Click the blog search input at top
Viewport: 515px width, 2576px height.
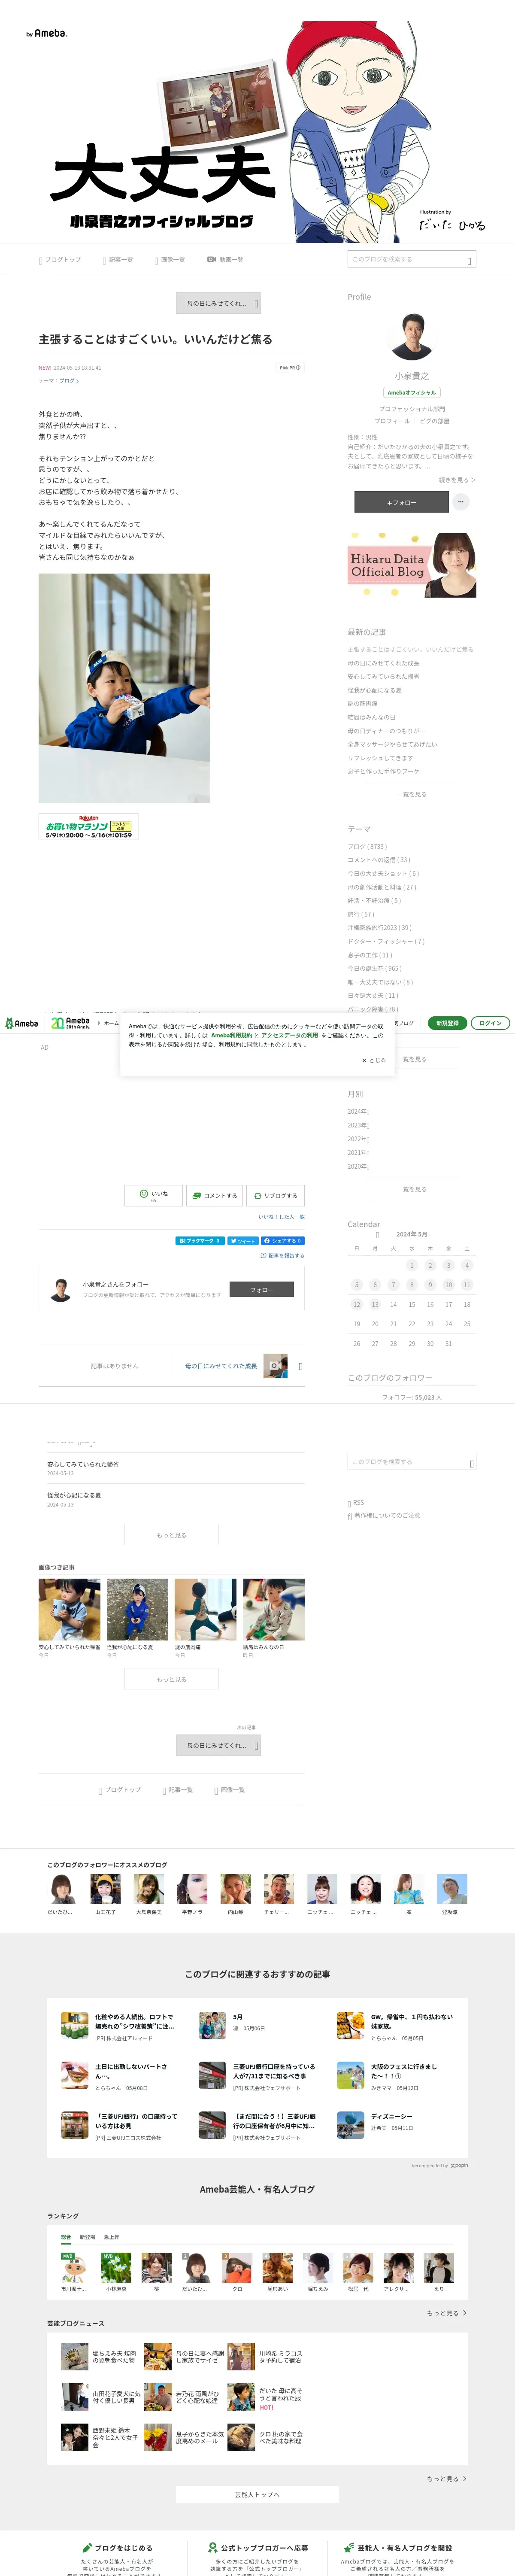click(x=411, y=259)
